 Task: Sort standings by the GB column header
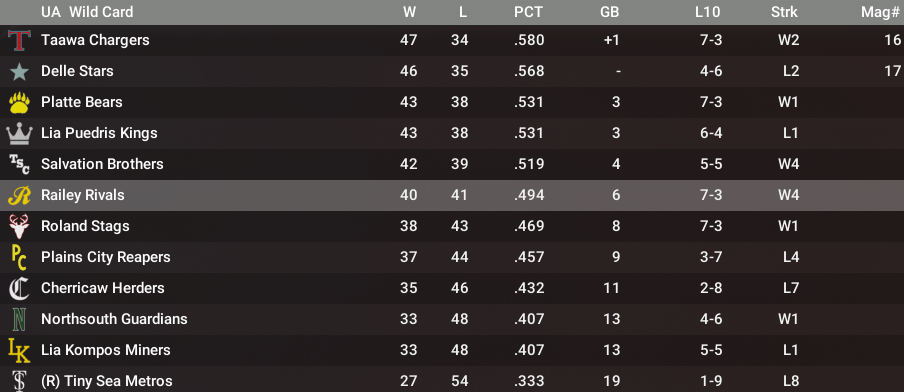609,12
